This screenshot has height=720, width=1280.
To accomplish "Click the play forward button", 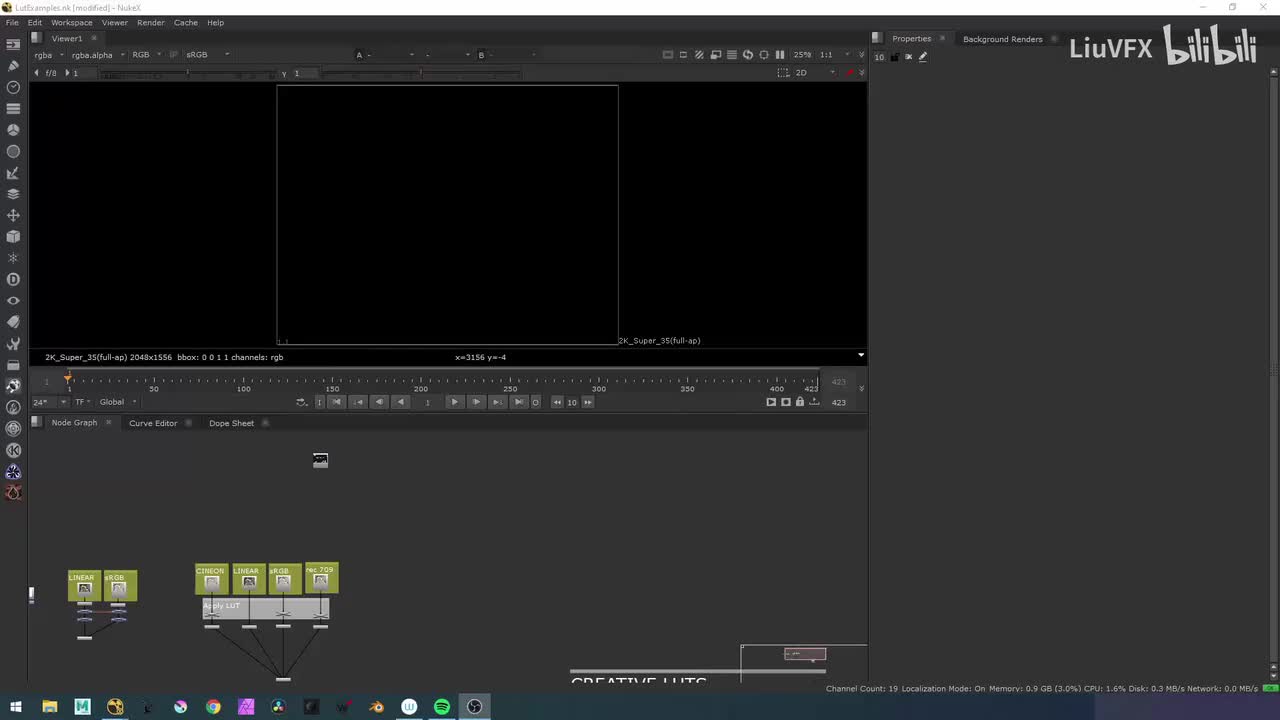I will coord(454,402).
